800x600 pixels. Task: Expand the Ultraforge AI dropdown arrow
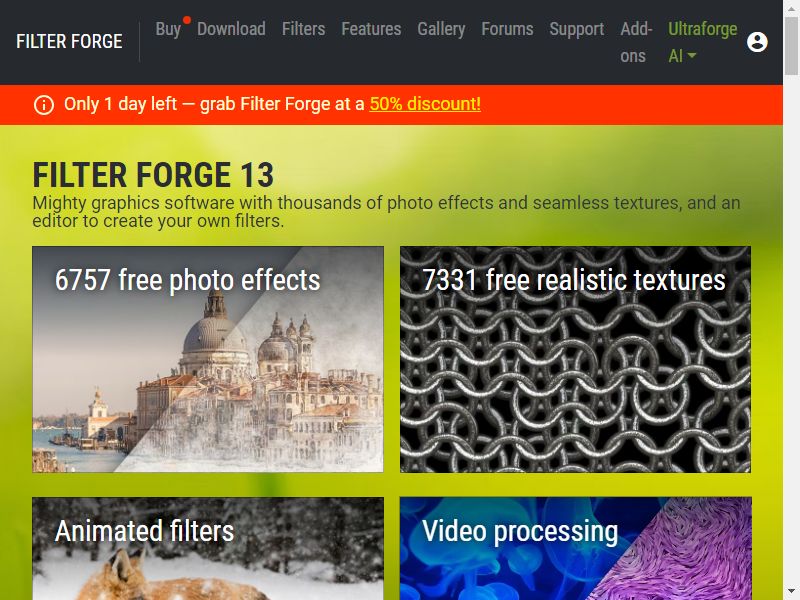[x=692, y=56]
